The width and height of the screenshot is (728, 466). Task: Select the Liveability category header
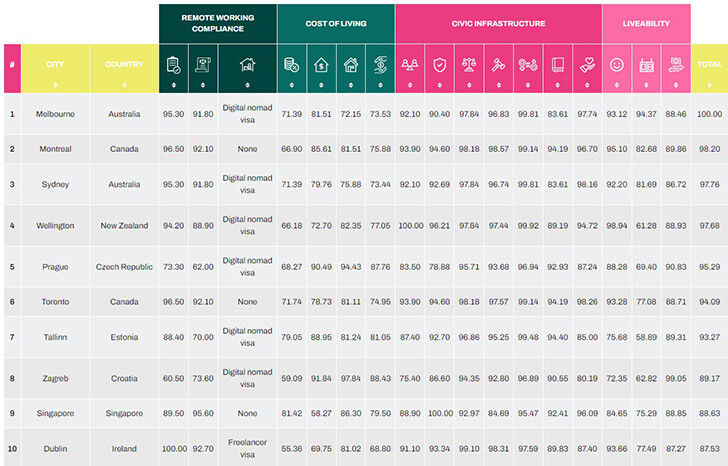click(x=646, y=22)
